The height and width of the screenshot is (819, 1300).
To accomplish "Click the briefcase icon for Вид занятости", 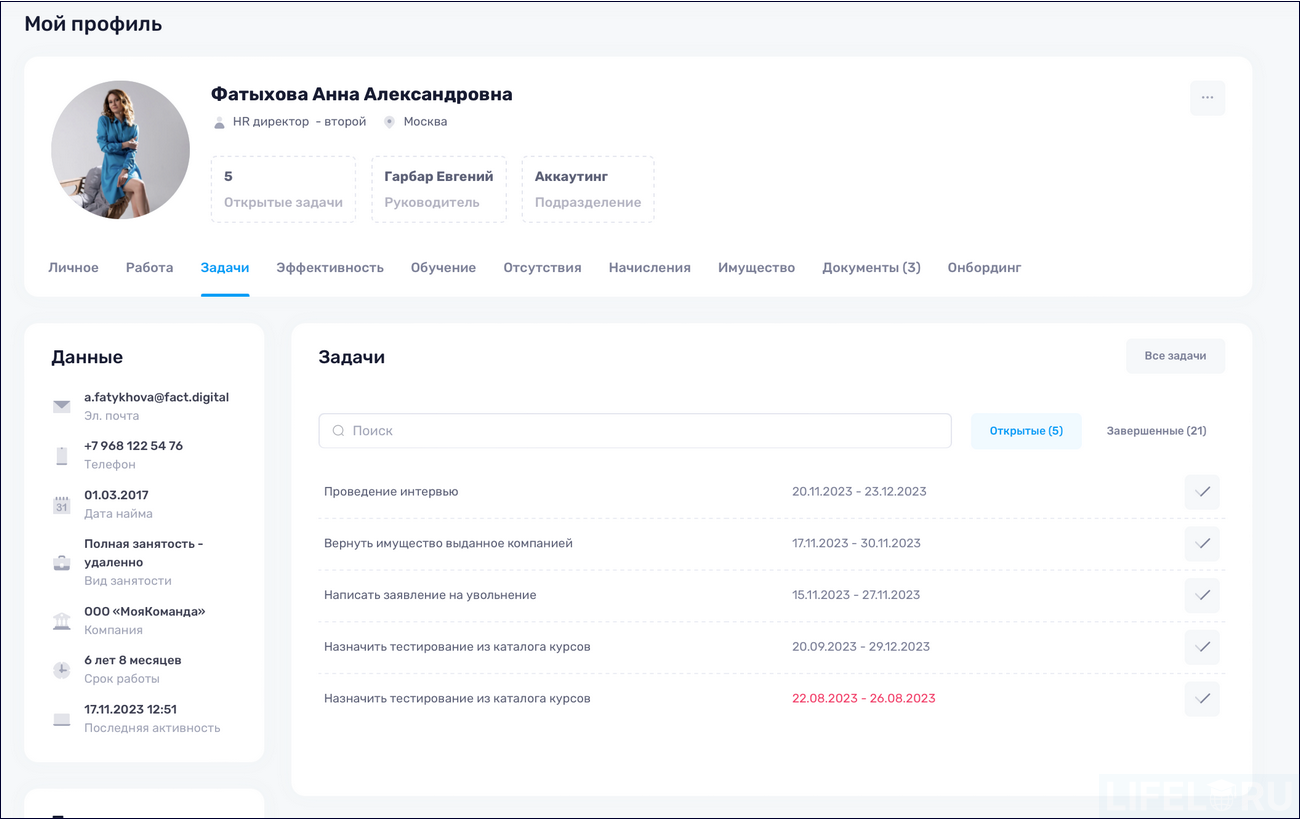I will click(62, 561).
